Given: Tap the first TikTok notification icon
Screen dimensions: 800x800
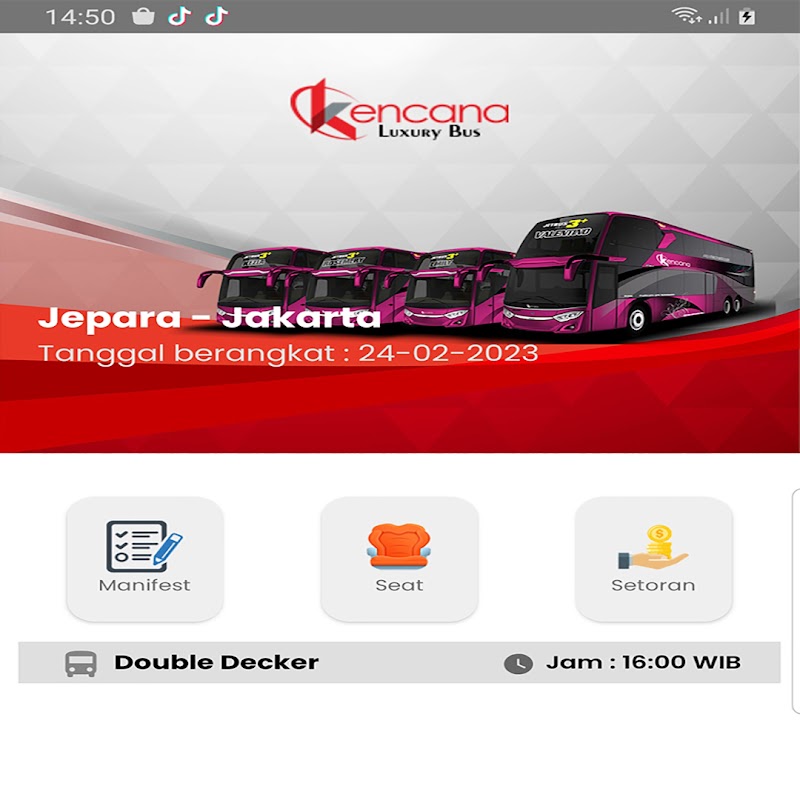Looking at the screenshot, I should 180,17.
